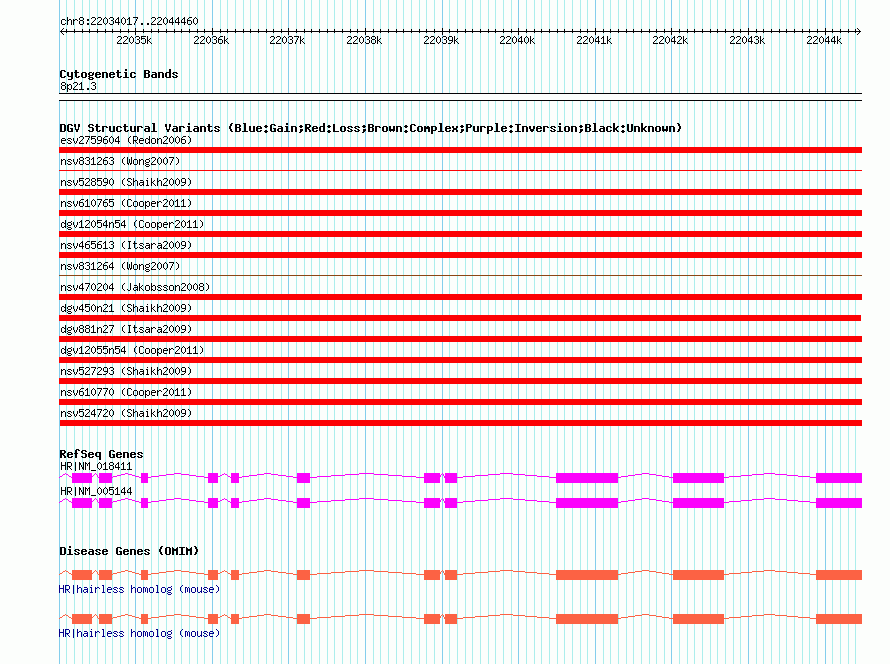Click the RefSeq Genes track title
The image size is (890, 664).
click(x=101, y=454)
